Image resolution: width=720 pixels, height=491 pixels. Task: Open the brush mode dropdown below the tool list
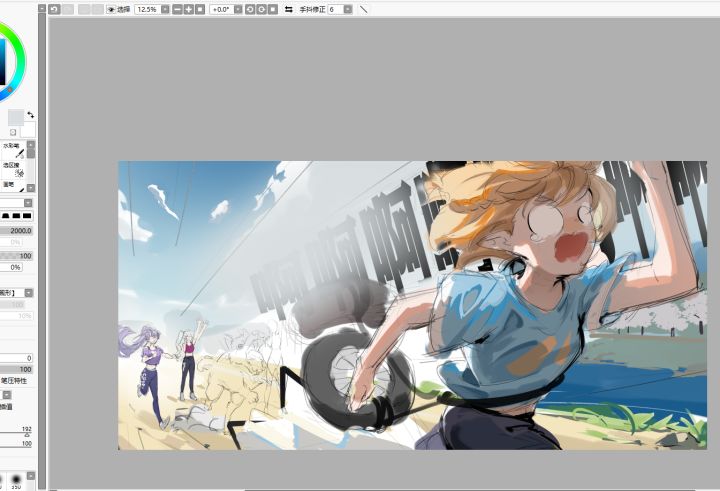click(x=28, y=203)
